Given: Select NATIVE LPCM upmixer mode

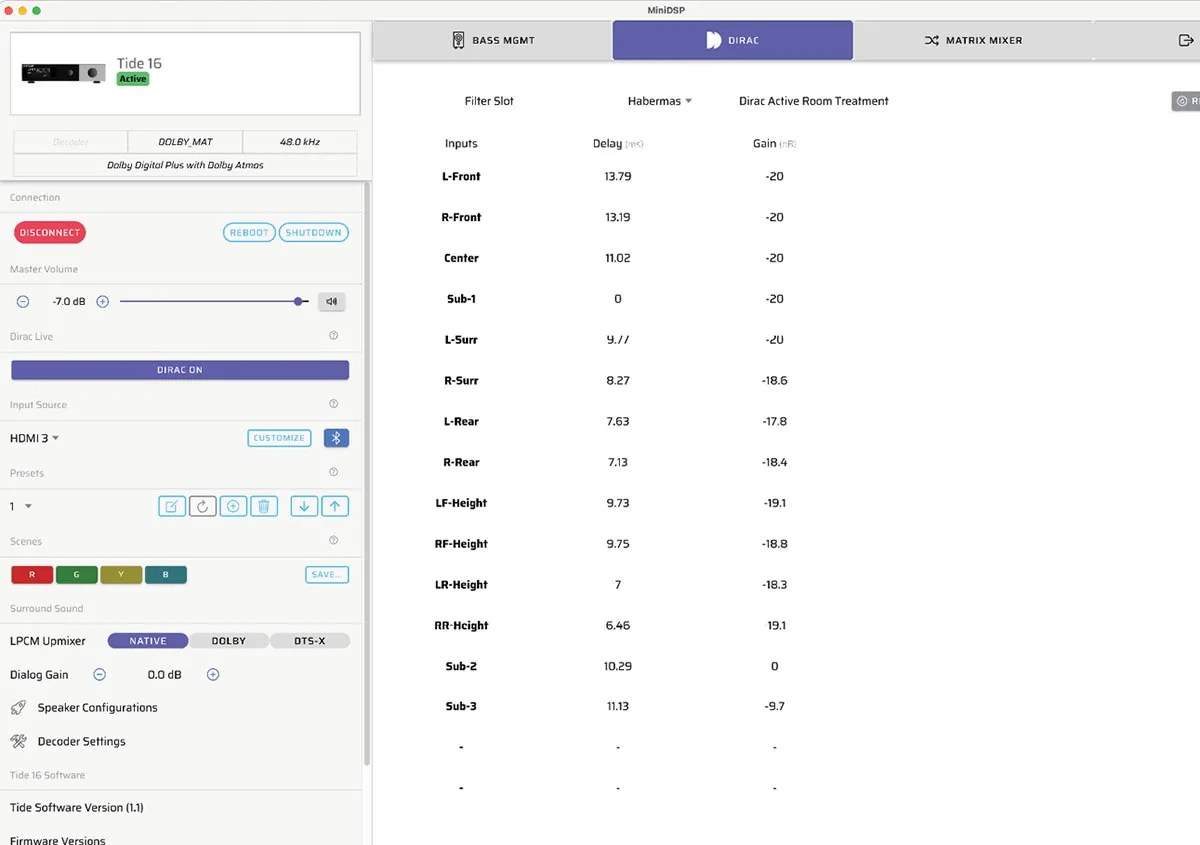Looking at the screenshot, I should (148, 641).
